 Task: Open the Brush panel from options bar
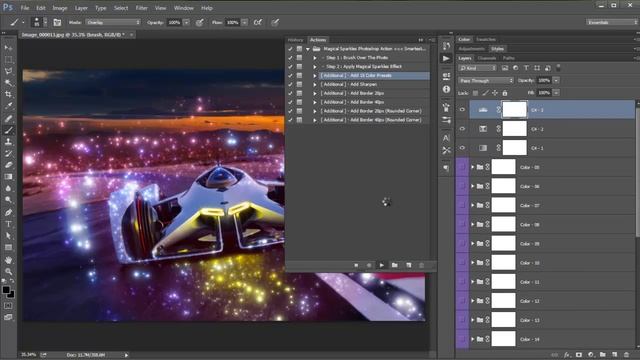click(57, 22)
